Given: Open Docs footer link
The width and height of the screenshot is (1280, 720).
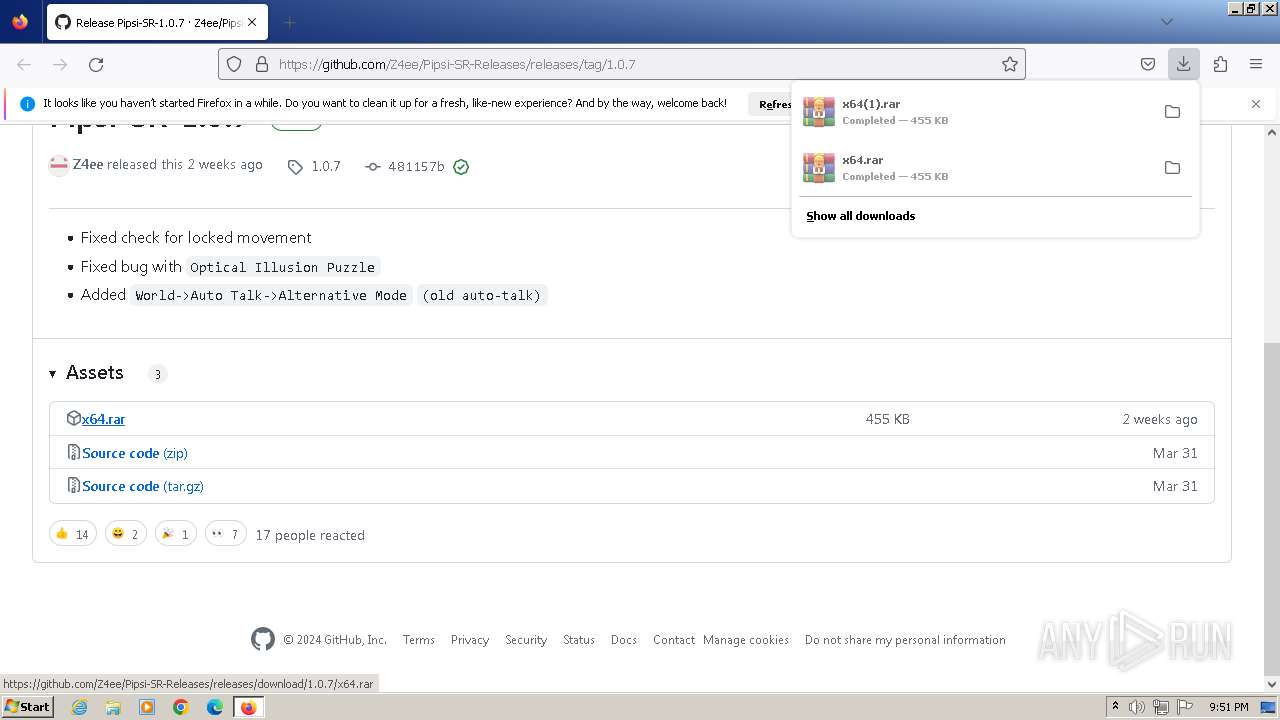Looking at the screenshot, I should [x=624, y=640].
